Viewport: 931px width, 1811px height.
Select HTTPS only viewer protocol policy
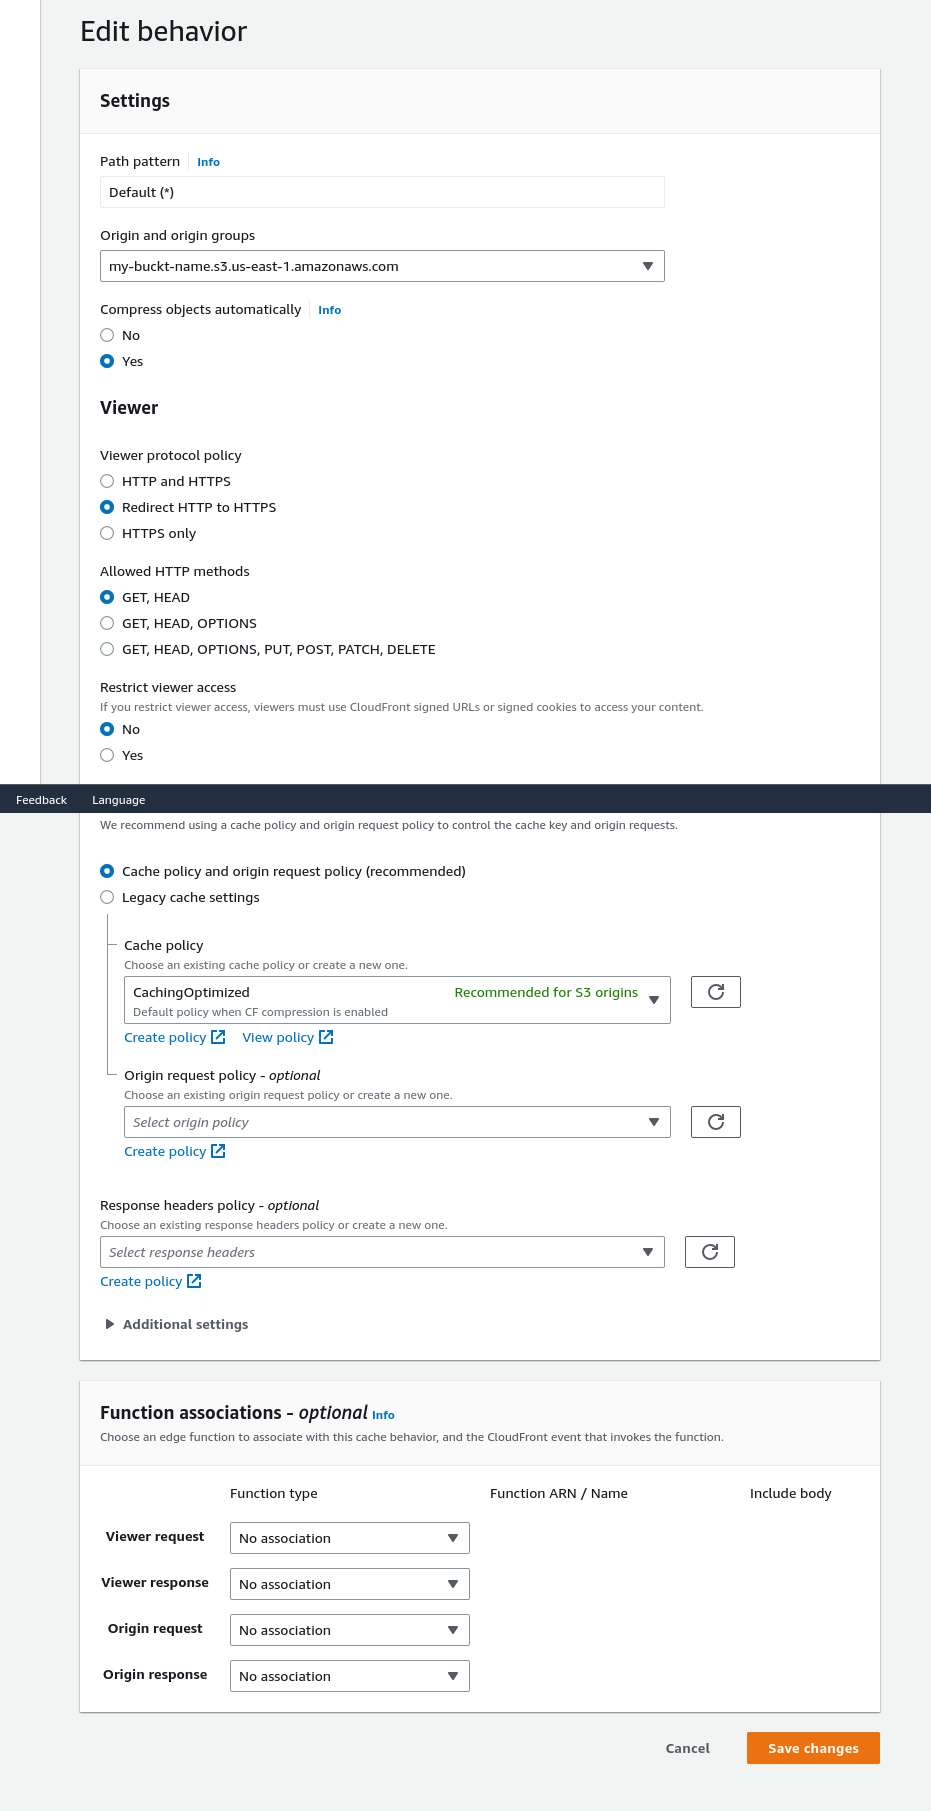coord(107,533)
